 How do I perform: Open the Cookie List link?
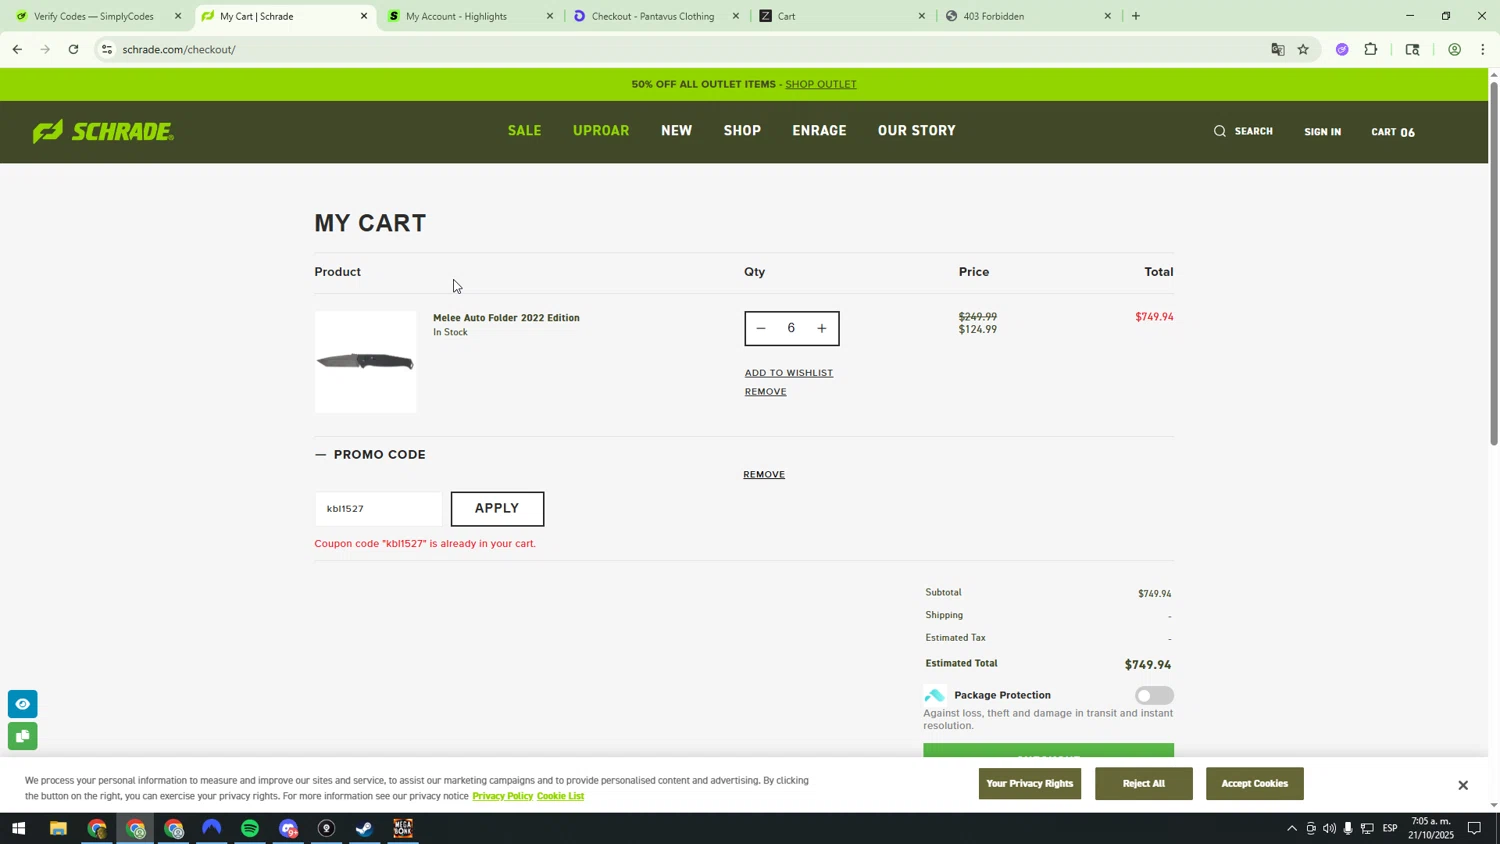[x=560, y=797]
